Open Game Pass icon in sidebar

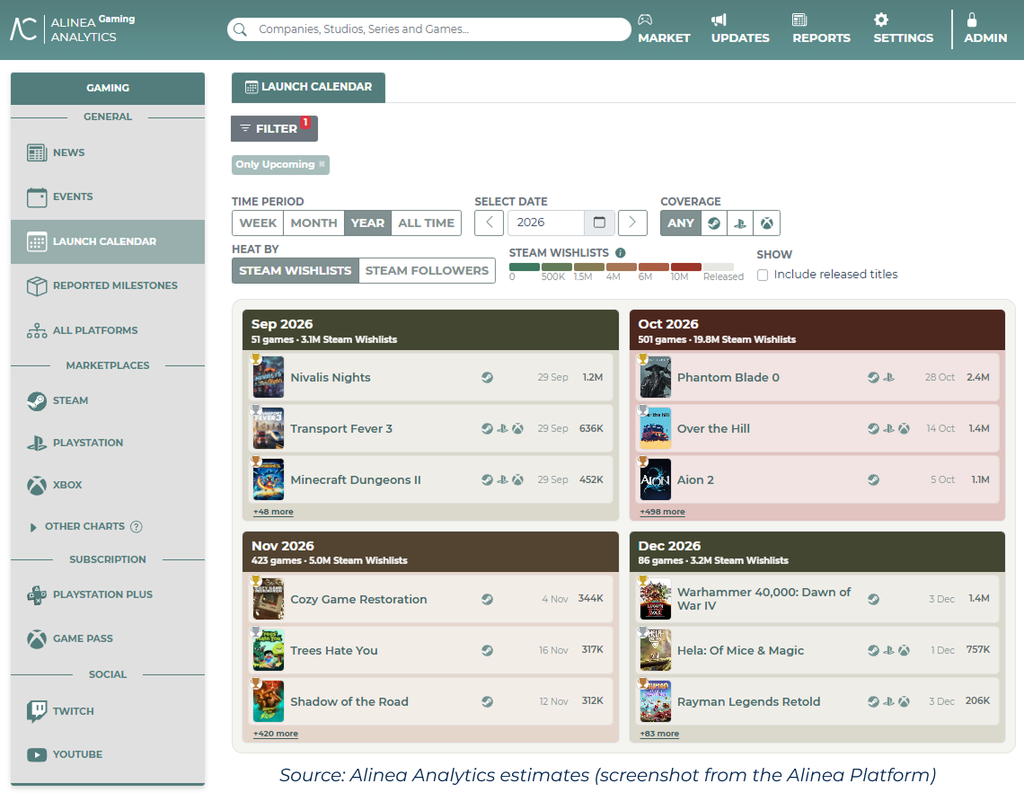coord(37,639)
